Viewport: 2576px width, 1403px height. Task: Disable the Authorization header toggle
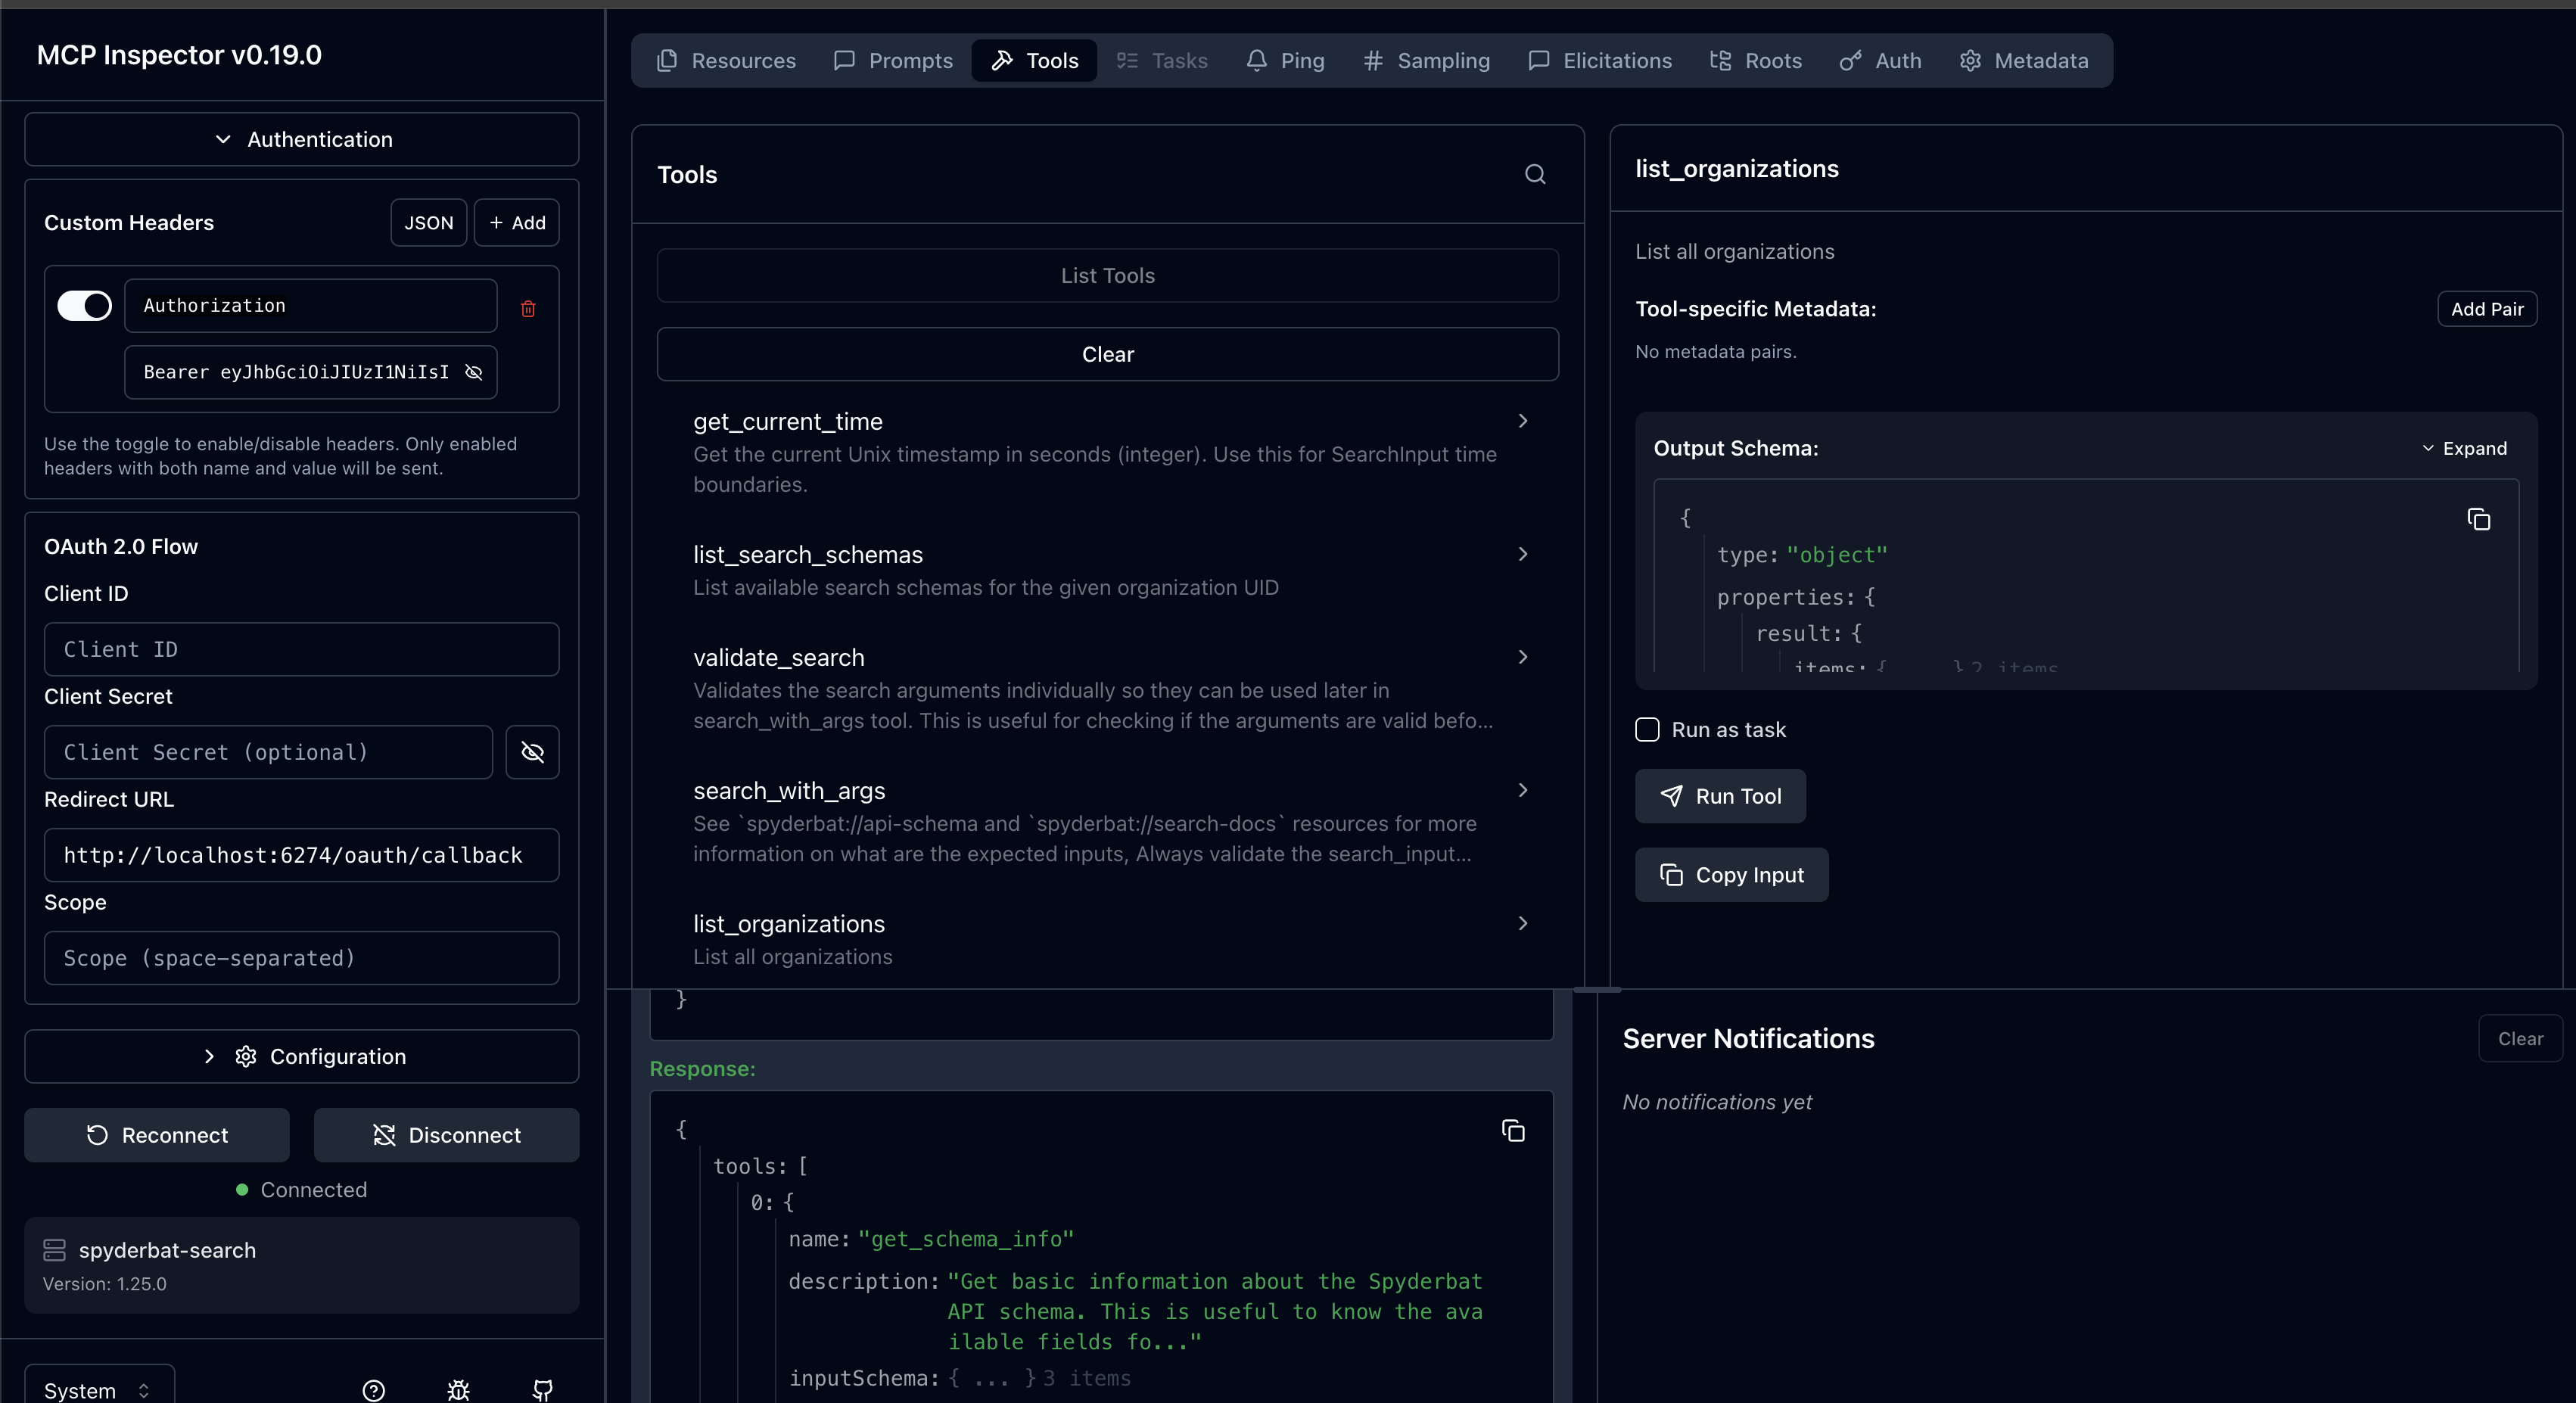click(85, 306)
